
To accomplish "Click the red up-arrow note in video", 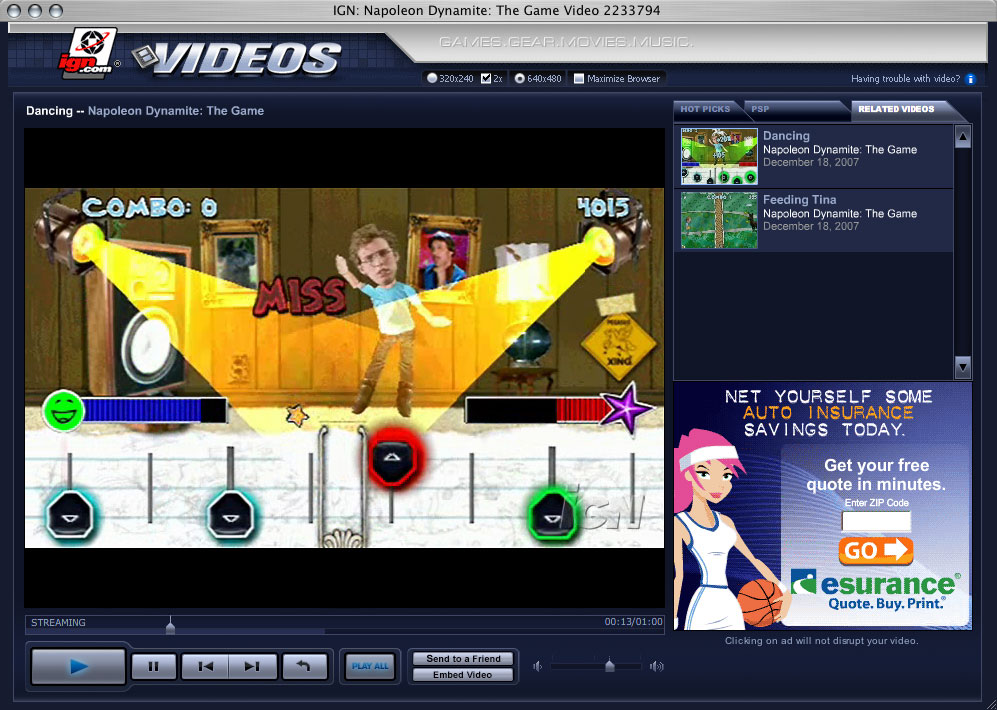I will tap(394, 457).
